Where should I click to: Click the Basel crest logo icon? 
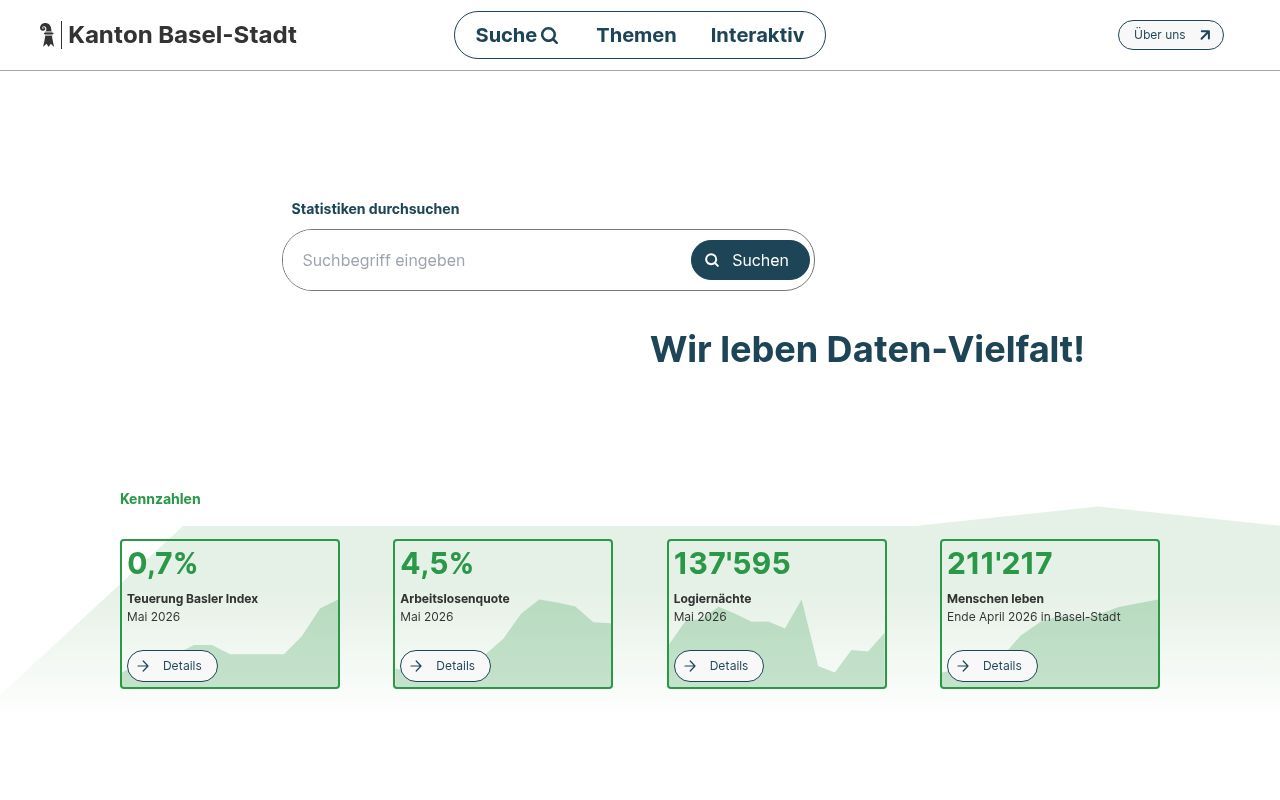pos(47,35)
